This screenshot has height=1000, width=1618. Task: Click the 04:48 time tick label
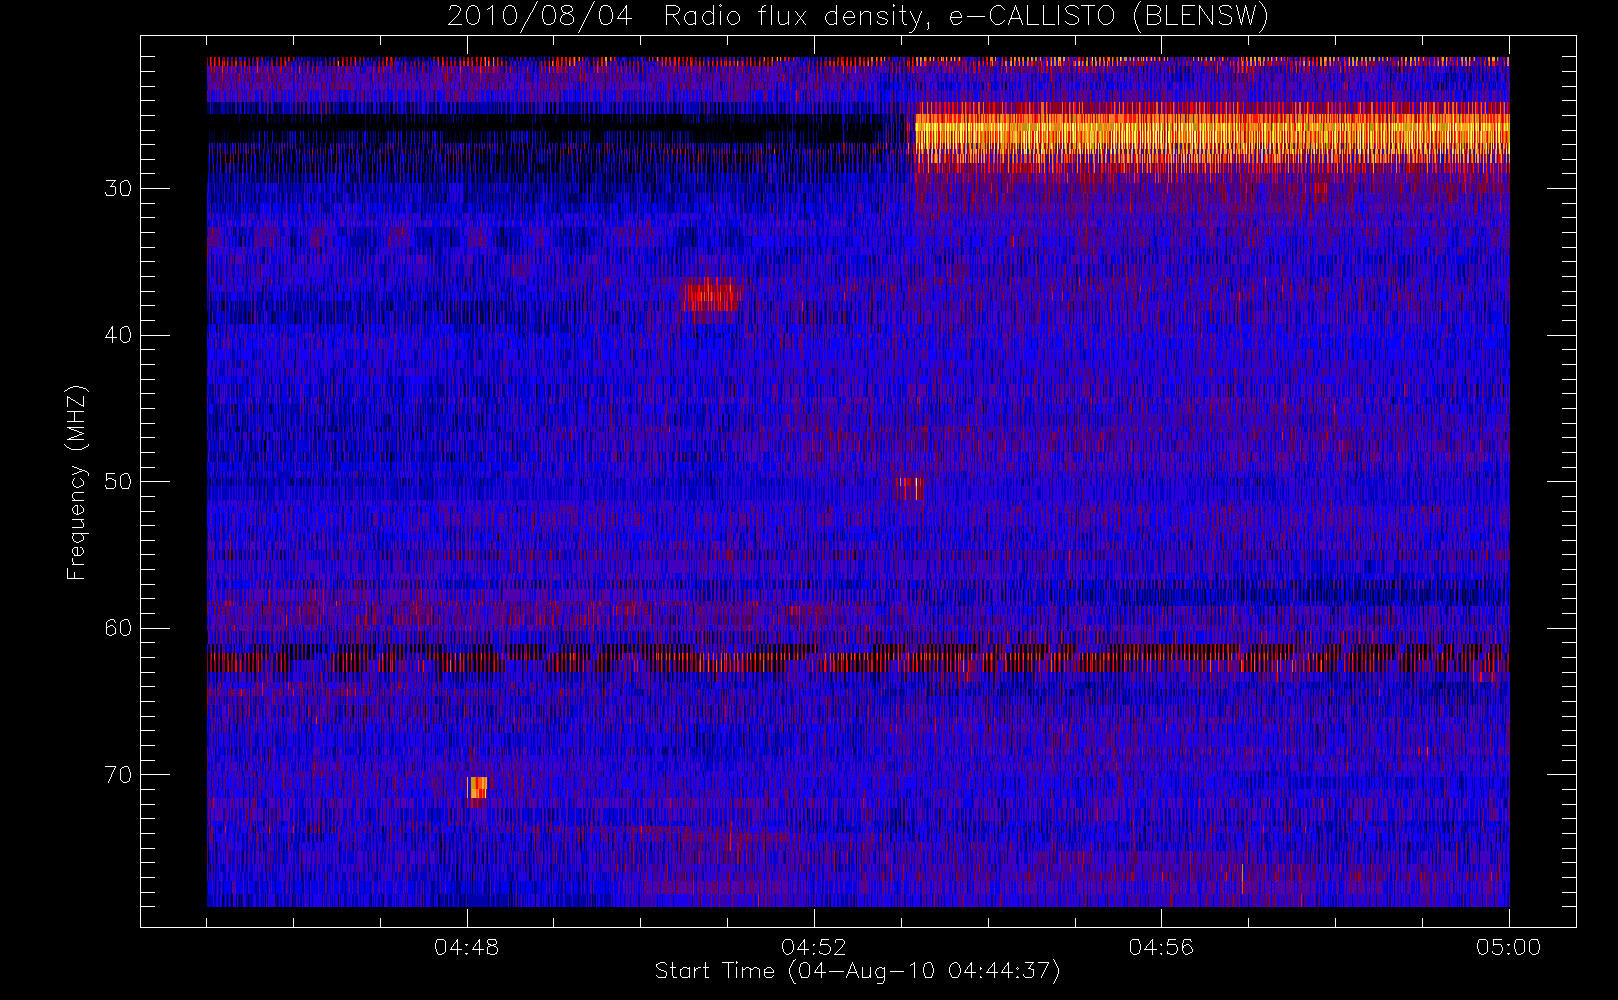[x=467, y=947]
